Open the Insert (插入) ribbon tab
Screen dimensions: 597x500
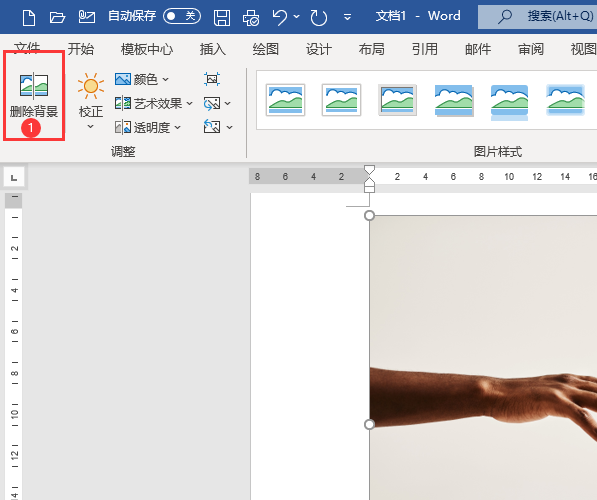click(212, 49)
